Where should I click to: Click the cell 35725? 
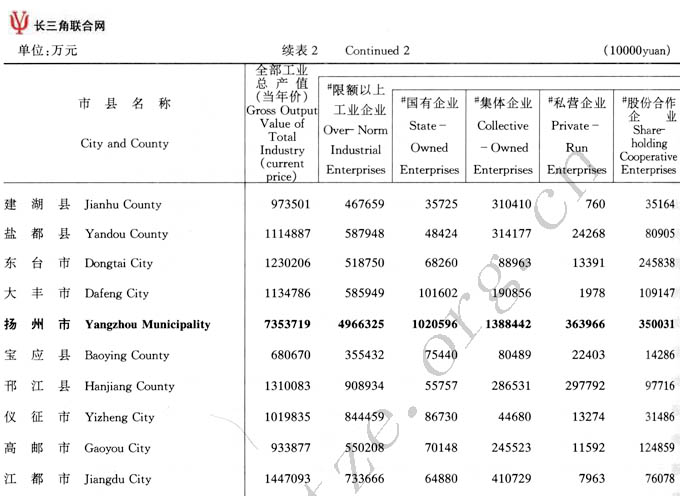click(x=441, y=204)
